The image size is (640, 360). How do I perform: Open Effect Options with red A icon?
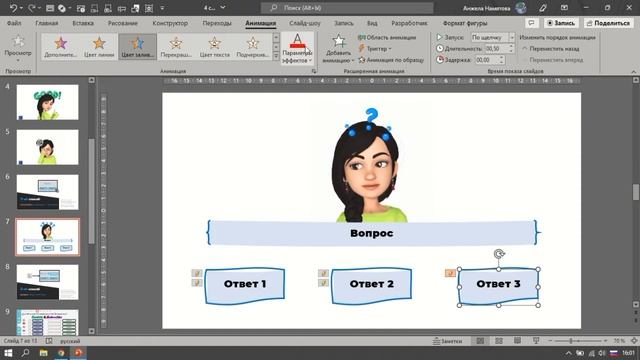coord(297,48)
